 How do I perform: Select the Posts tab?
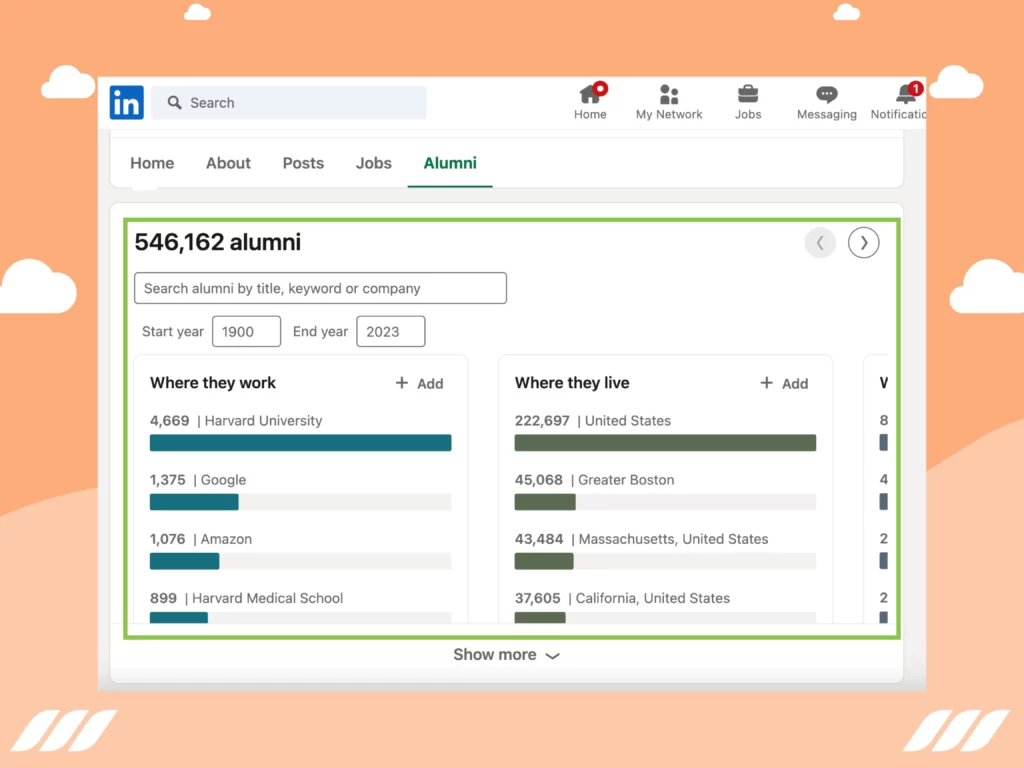pos(303,163)
